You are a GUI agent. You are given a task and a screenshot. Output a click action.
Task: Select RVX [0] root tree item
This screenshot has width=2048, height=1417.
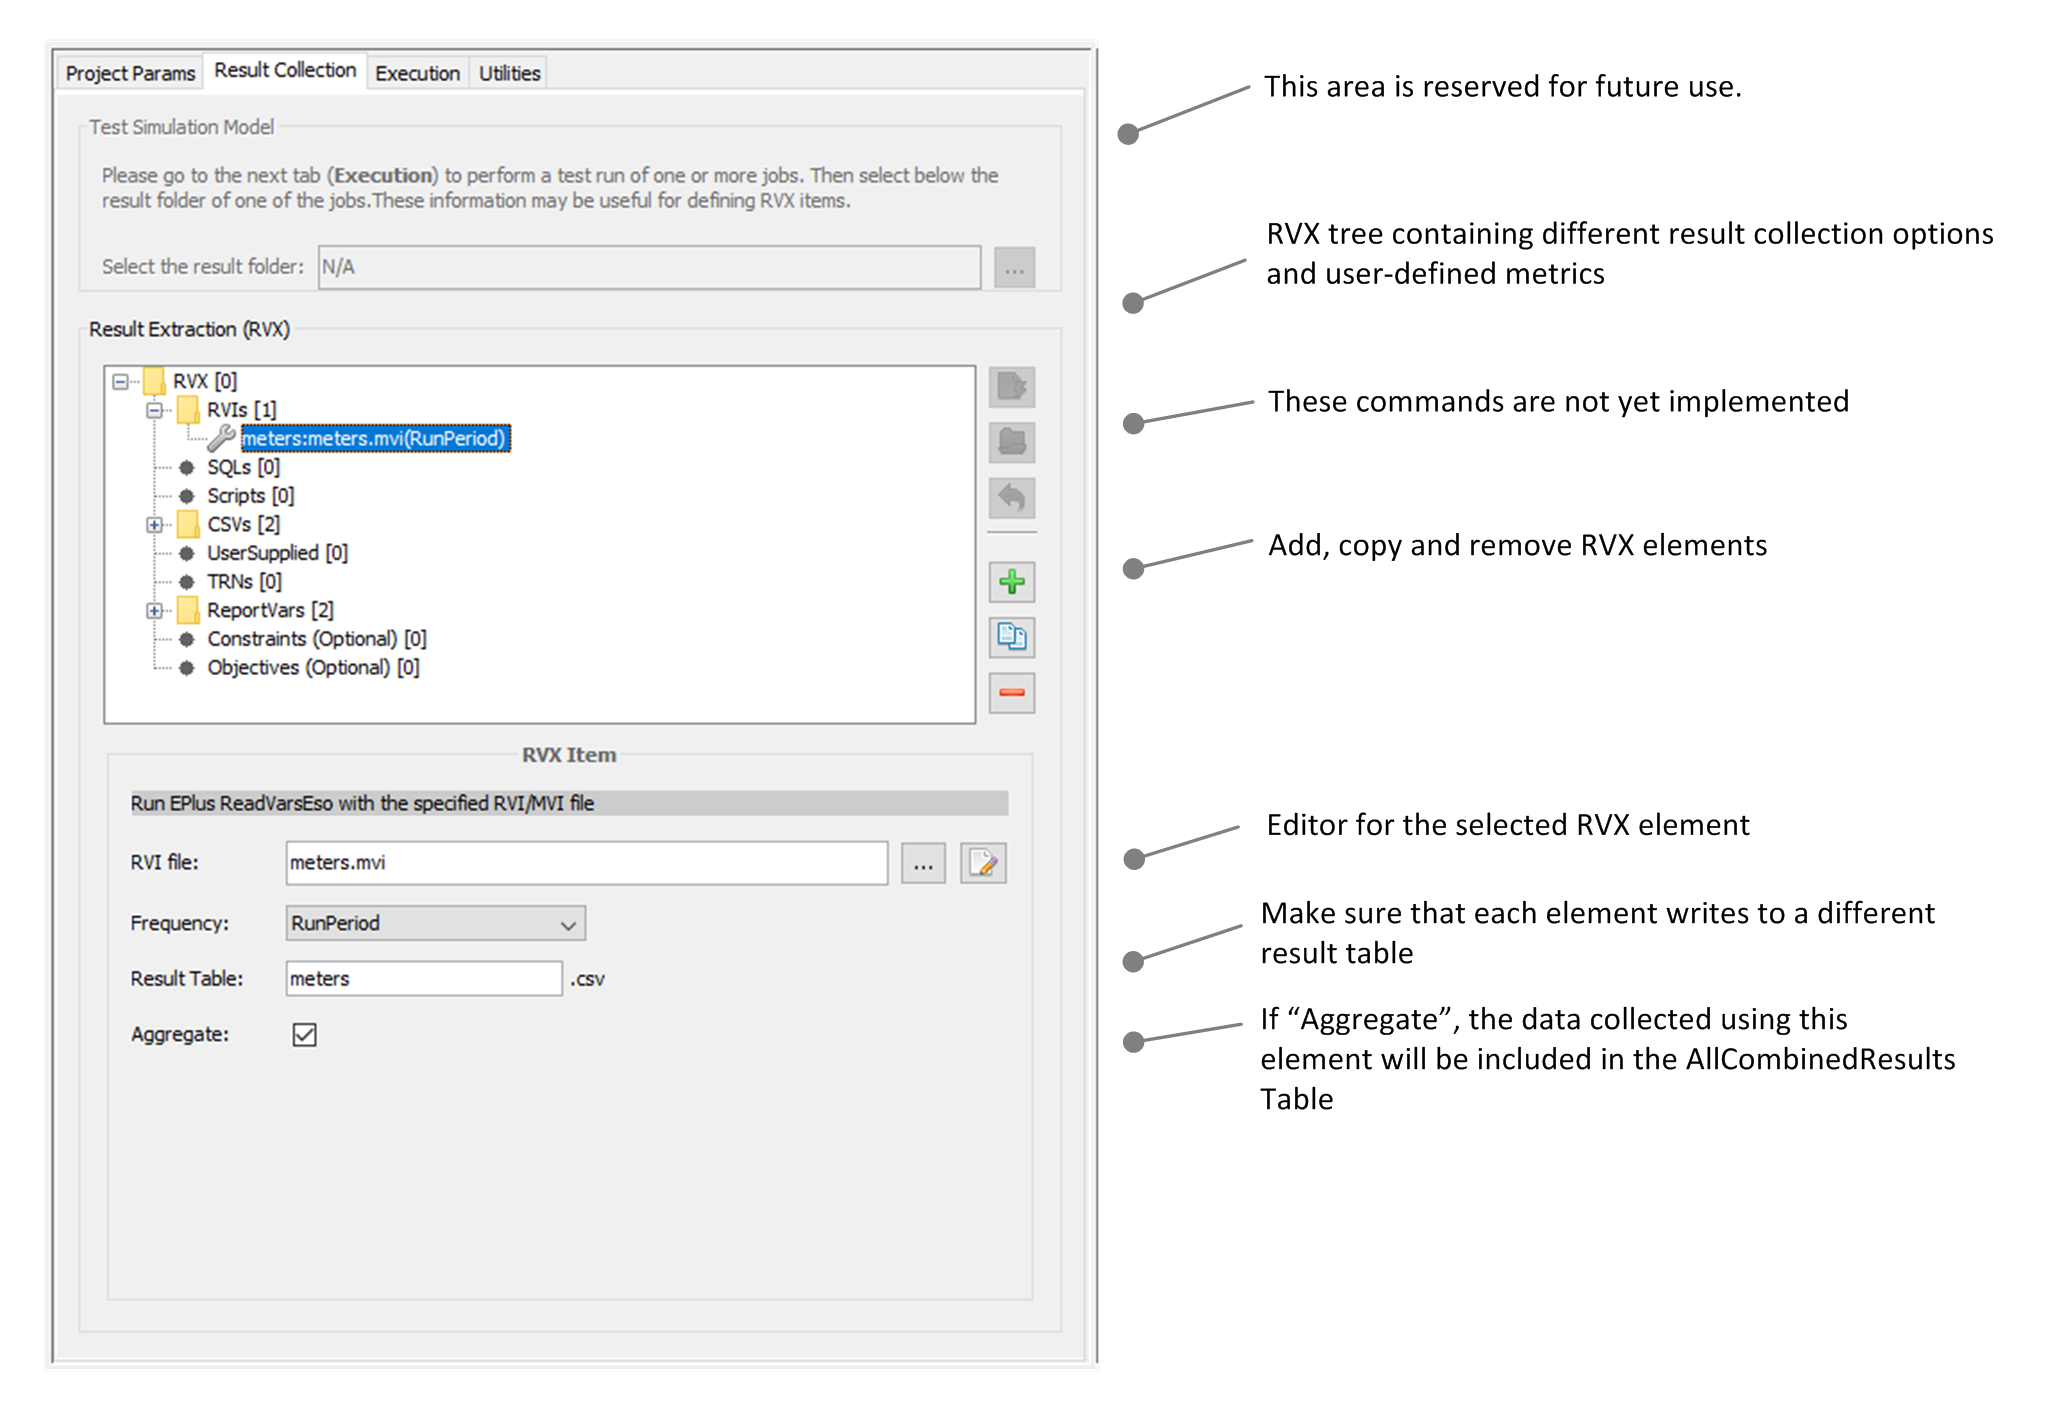pyautogui.click(x=204, y=381)
